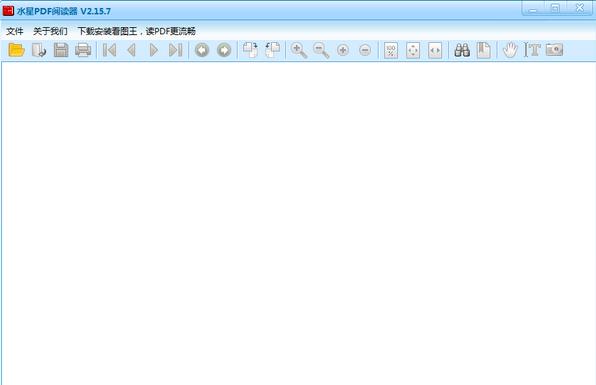The width and height of the screenshot is (596, 385).
Task: Print the document with the printer icon
Action: [x=83, y=50]
